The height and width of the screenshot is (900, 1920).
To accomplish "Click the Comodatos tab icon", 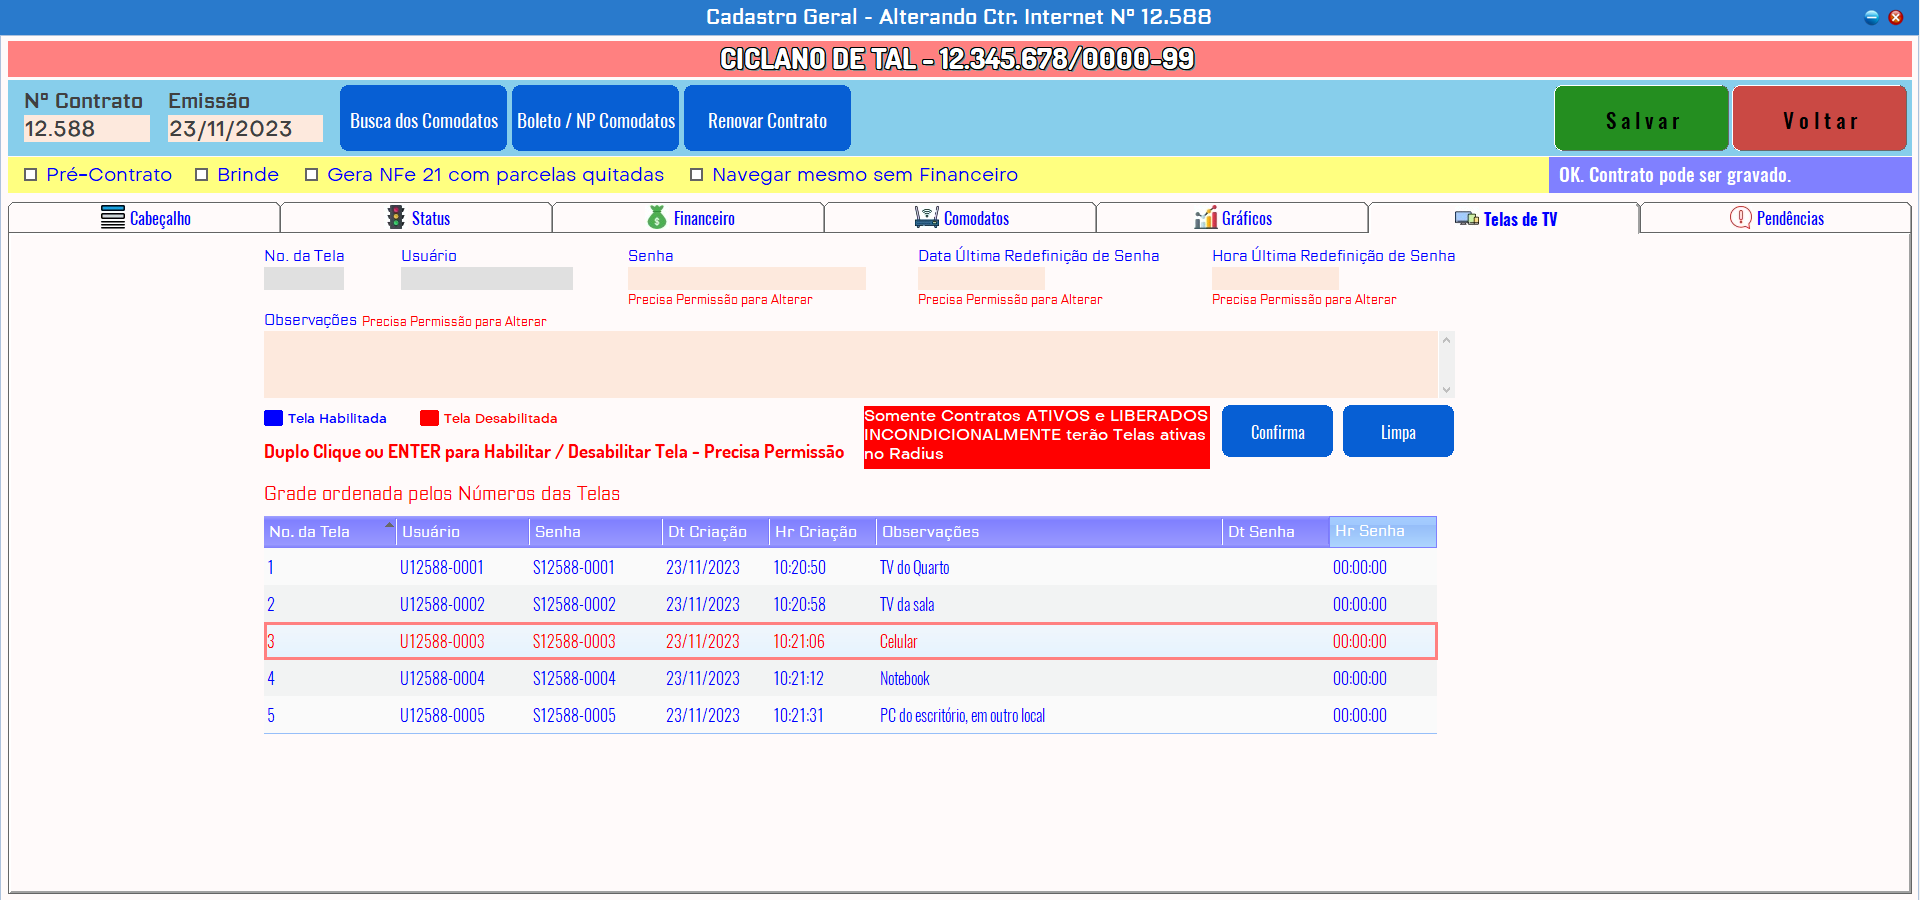I will (x=926, y=218).
